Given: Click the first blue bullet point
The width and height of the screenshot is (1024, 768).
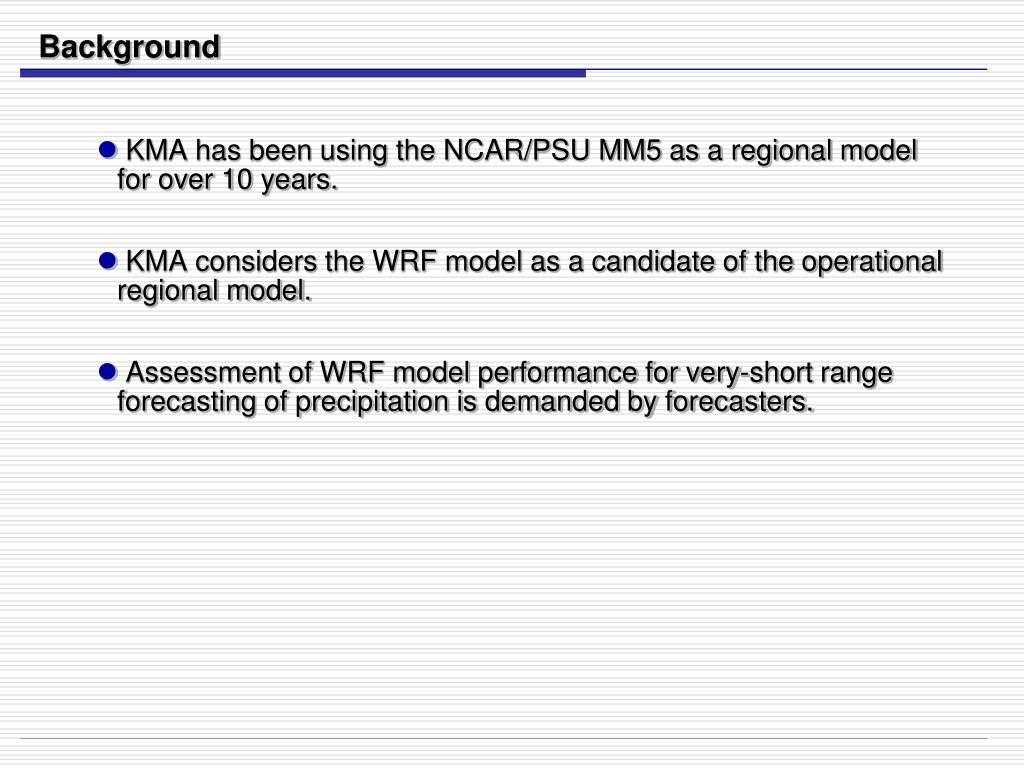Looking at the screenshot, I should click(108, 150).
